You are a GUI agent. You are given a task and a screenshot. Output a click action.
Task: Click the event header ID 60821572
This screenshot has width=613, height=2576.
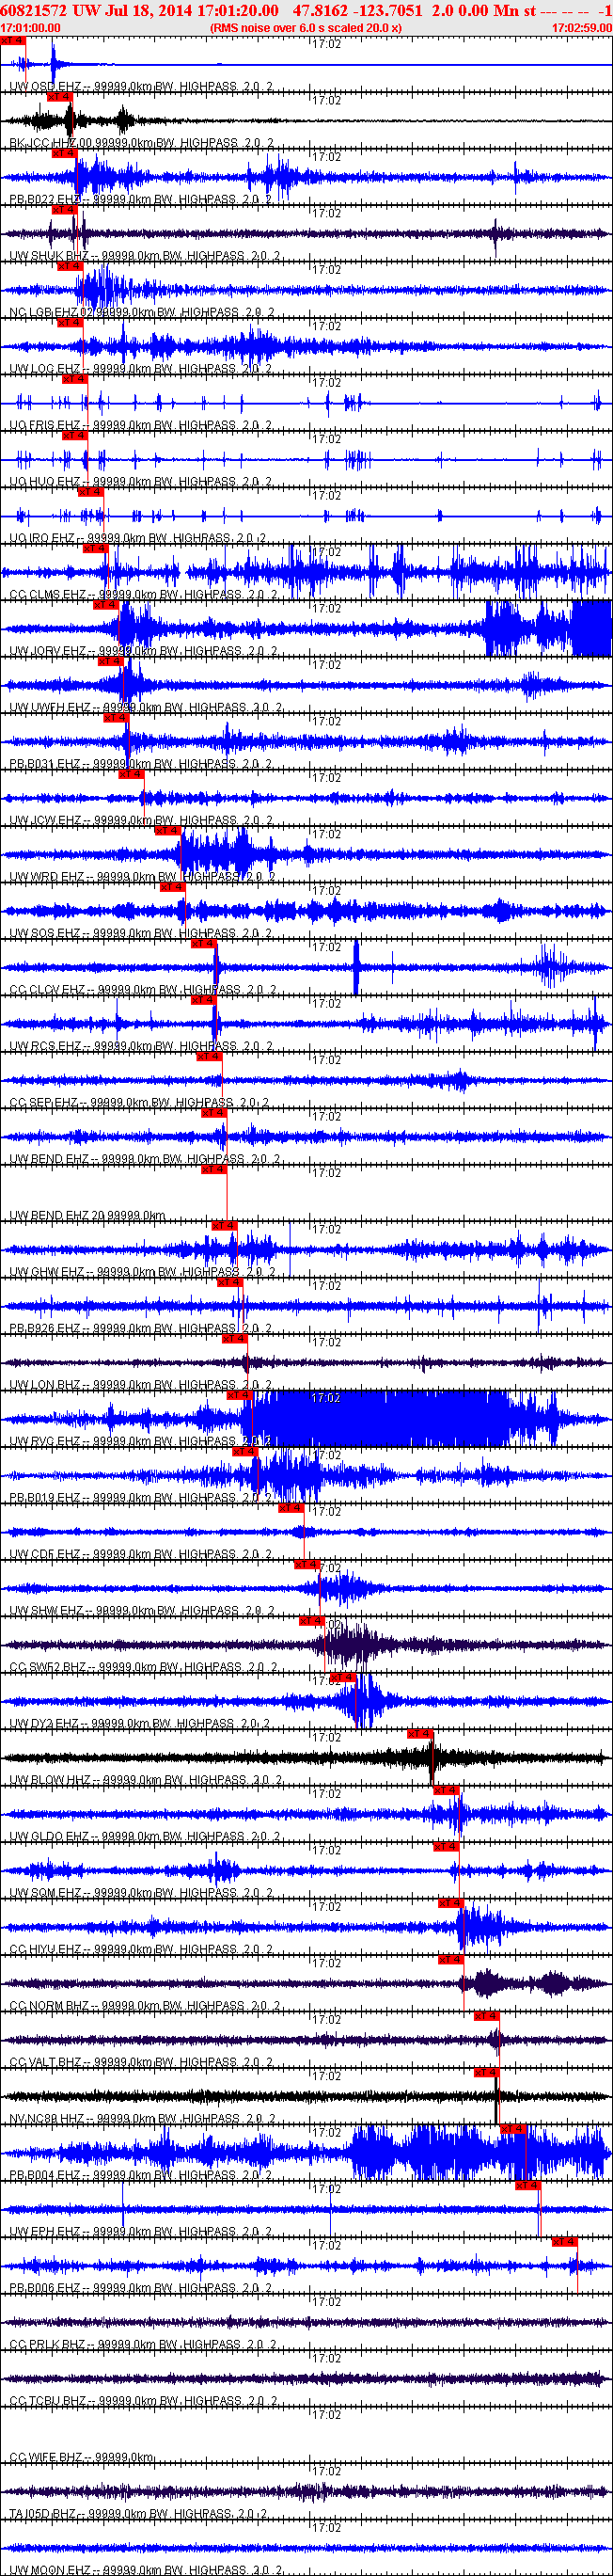click(x=32, y=10)
